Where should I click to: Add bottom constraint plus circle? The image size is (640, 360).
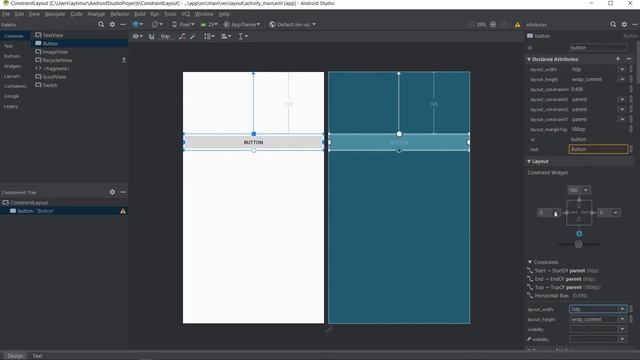pyautogui.click(x=579, y=233)
